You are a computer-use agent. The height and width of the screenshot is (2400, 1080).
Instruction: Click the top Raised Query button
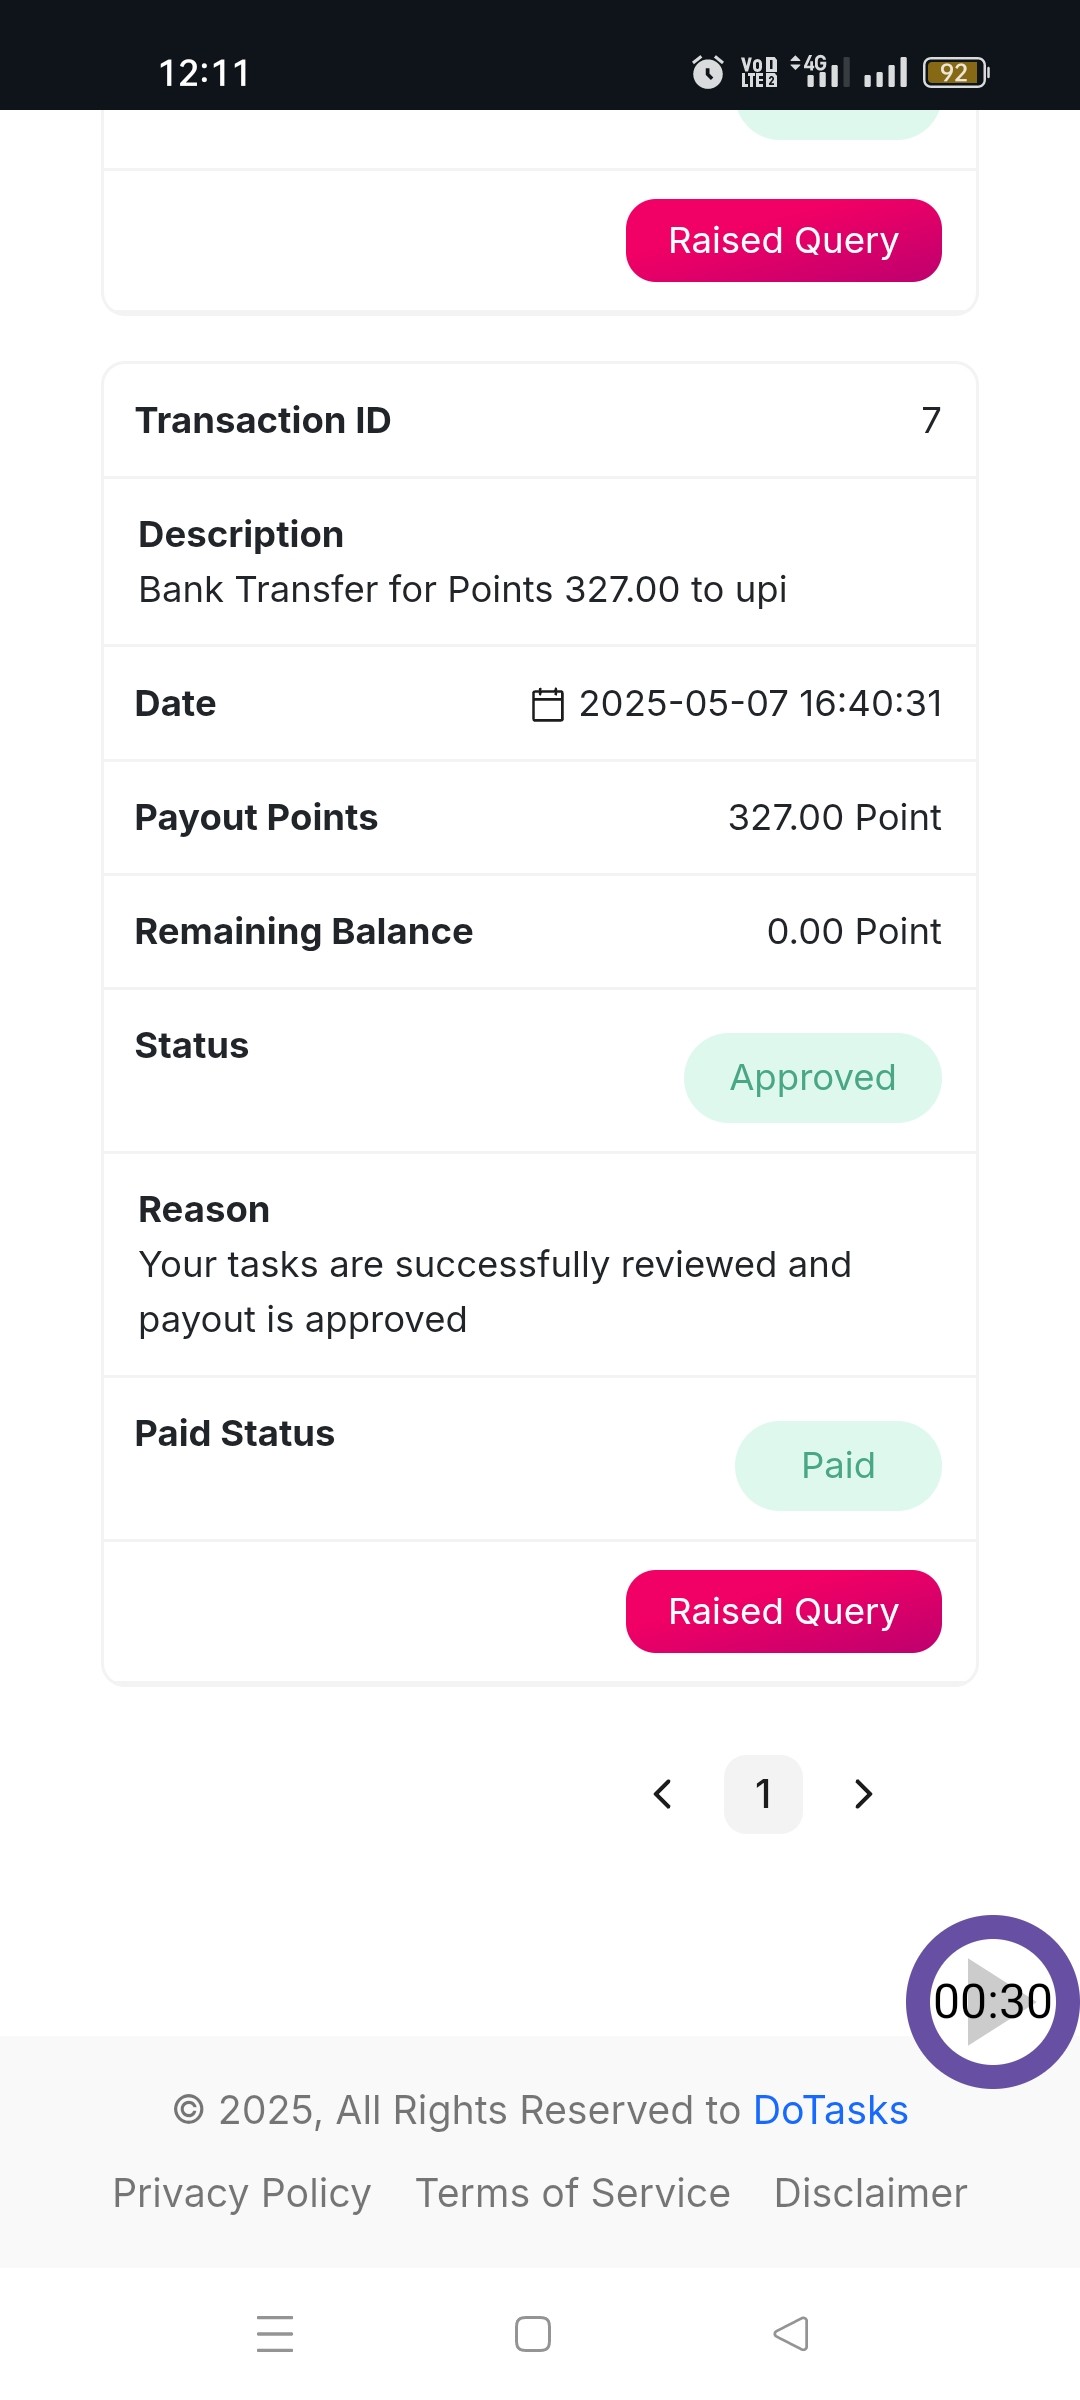(784, 240)
